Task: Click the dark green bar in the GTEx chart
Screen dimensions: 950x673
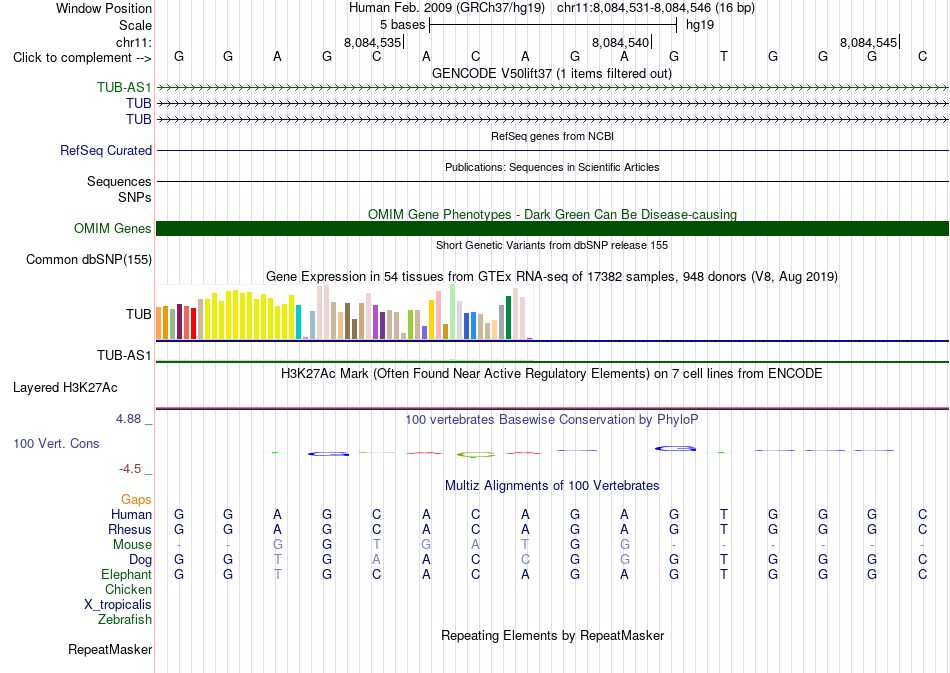Action: pyautogui.click(x=508, y=317)
